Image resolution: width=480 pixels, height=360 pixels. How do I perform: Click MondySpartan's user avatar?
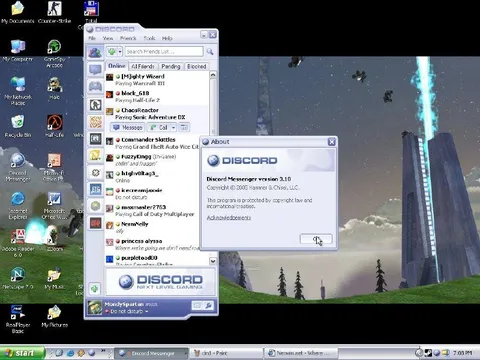pyautogui.click(x=94, y=307)
